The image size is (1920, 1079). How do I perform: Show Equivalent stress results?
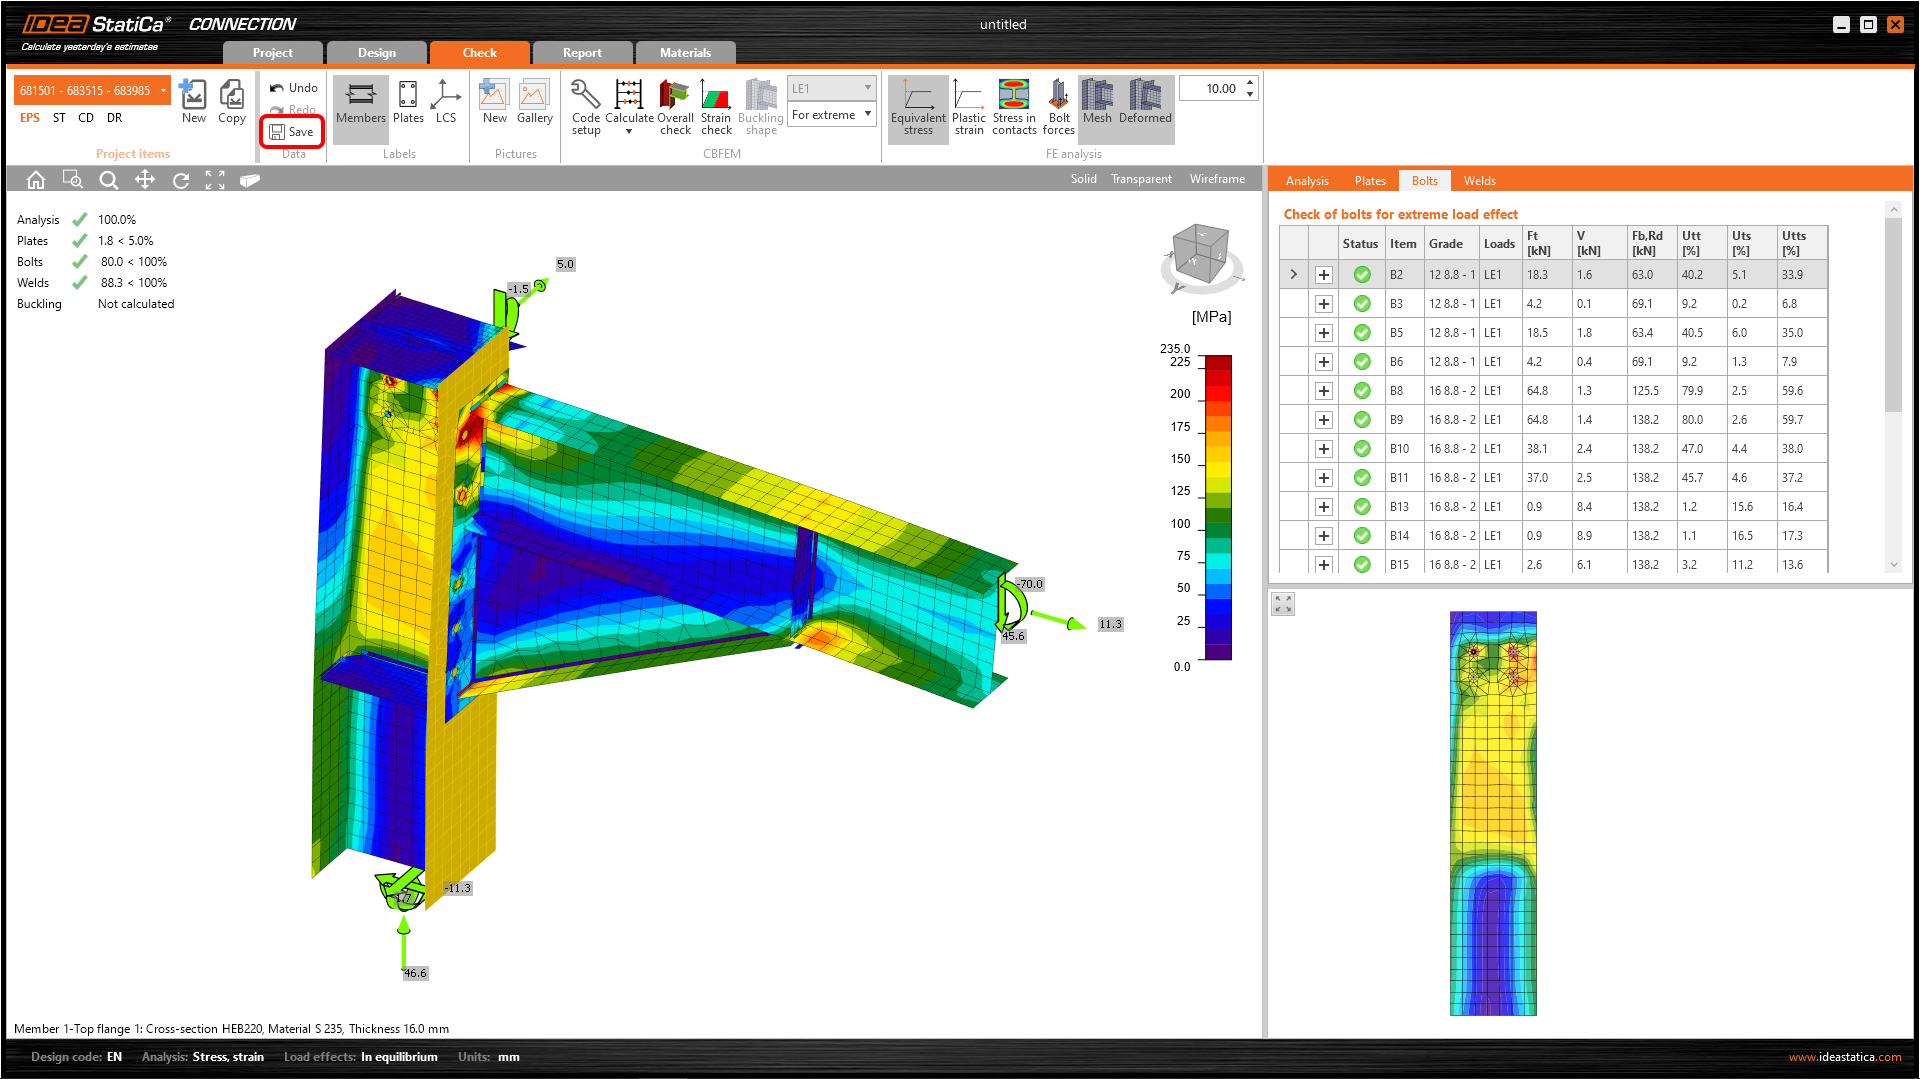pos(917,105)
